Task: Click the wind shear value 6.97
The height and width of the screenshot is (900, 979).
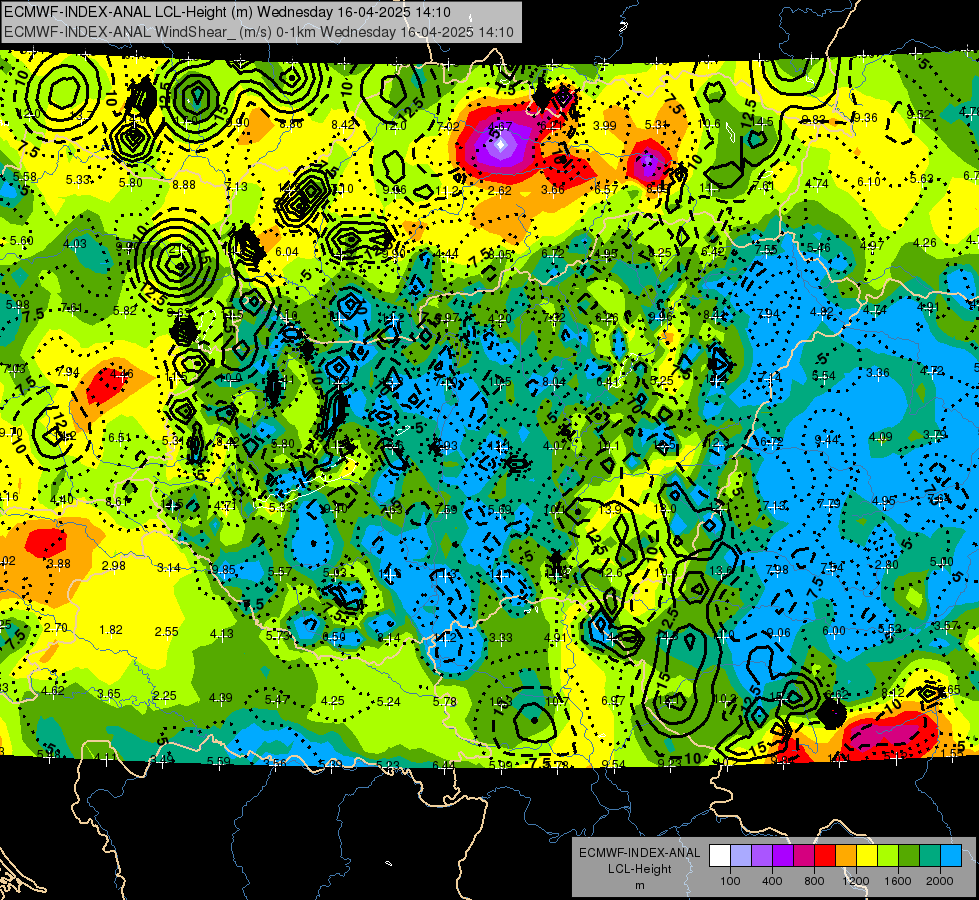Action: click(x=613, y=701)
